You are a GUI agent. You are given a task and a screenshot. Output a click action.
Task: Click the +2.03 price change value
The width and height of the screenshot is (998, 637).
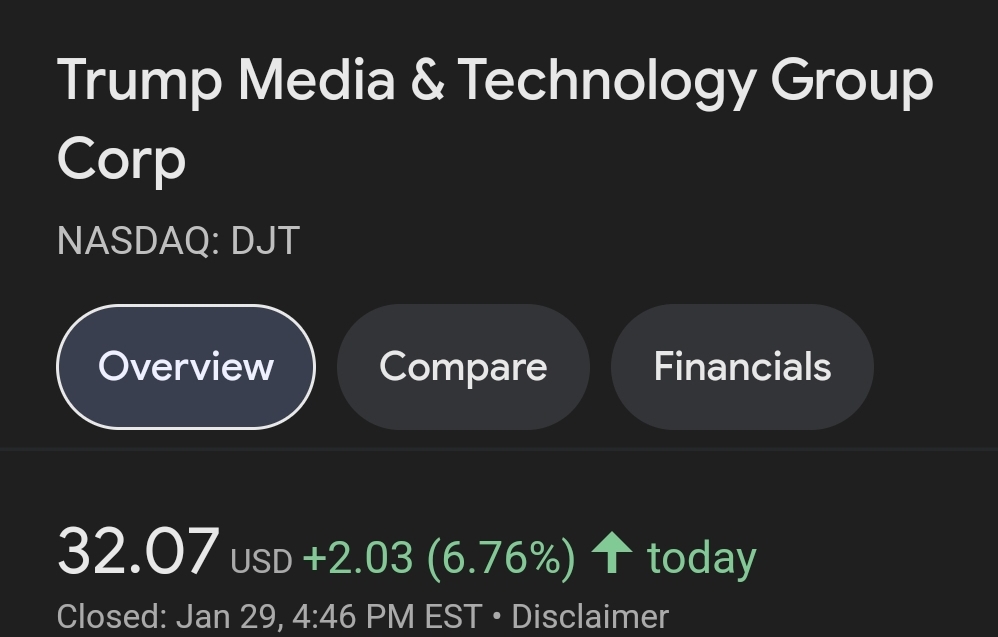click(x=358, y=558)
